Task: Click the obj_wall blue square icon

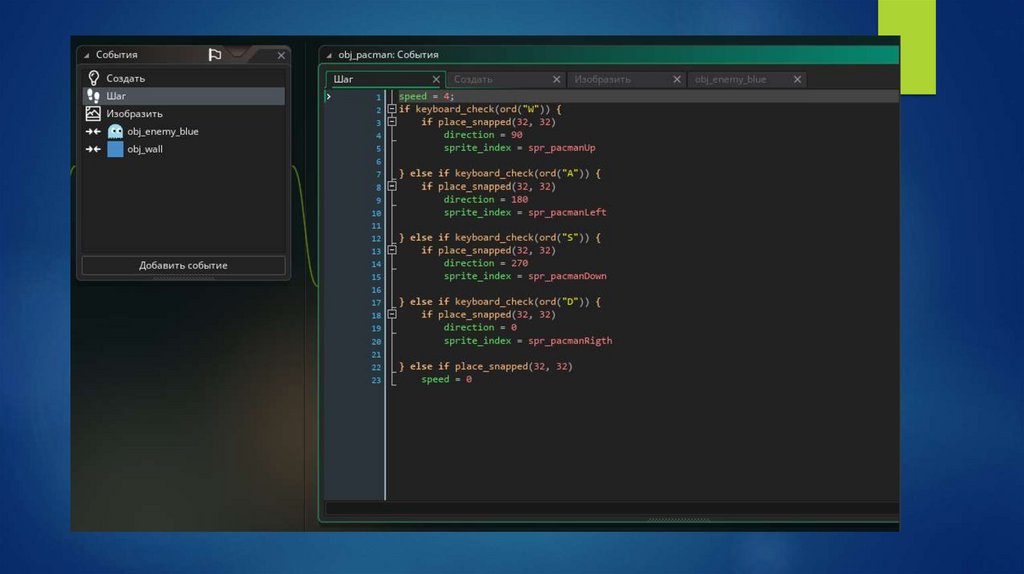Action: pyautogui.click(x=116, y=149)
